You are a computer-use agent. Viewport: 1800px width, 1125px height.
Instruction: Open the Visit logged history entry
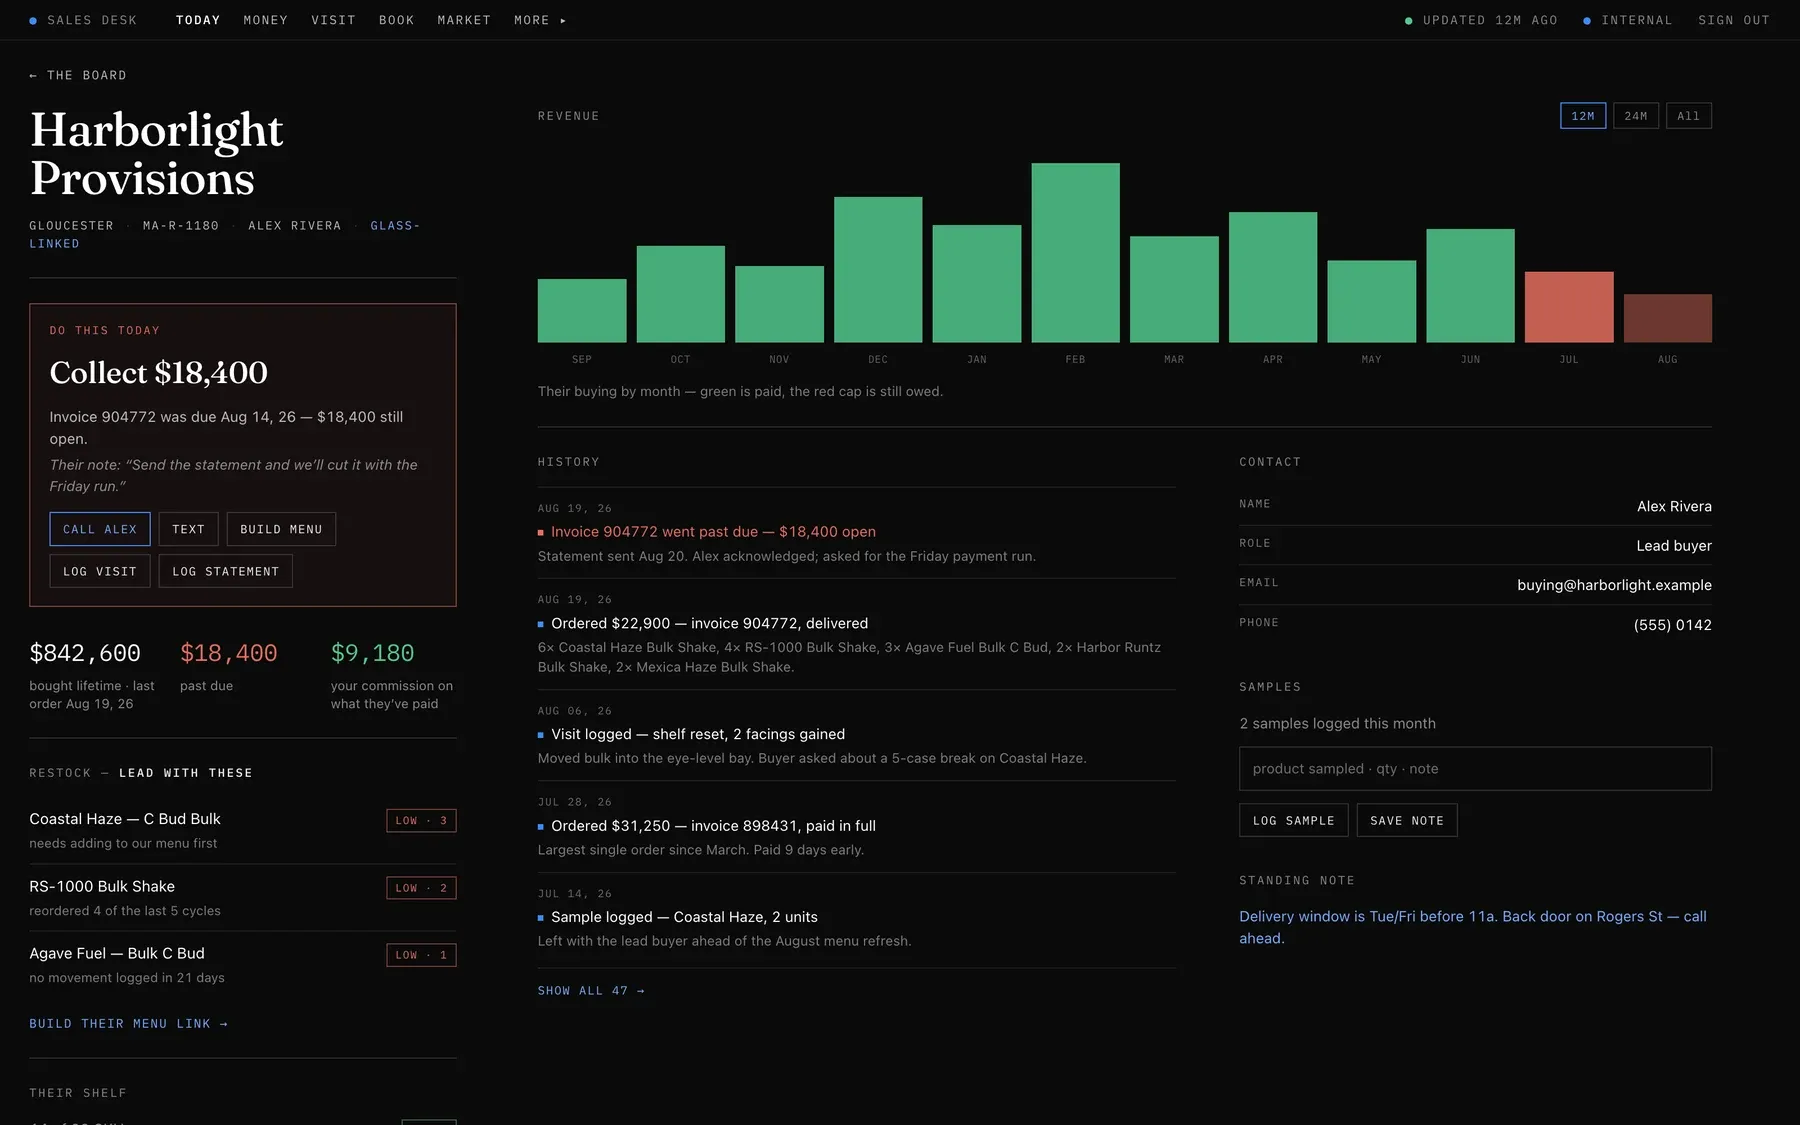pyautogui.click(x=856, y=735)
